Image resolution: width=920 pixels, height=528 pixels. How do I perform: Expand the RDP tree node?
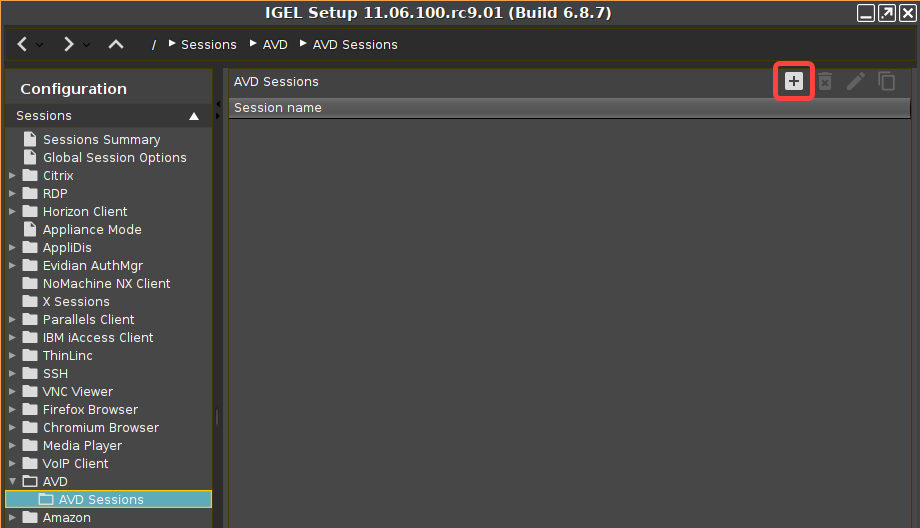point(12,194)
